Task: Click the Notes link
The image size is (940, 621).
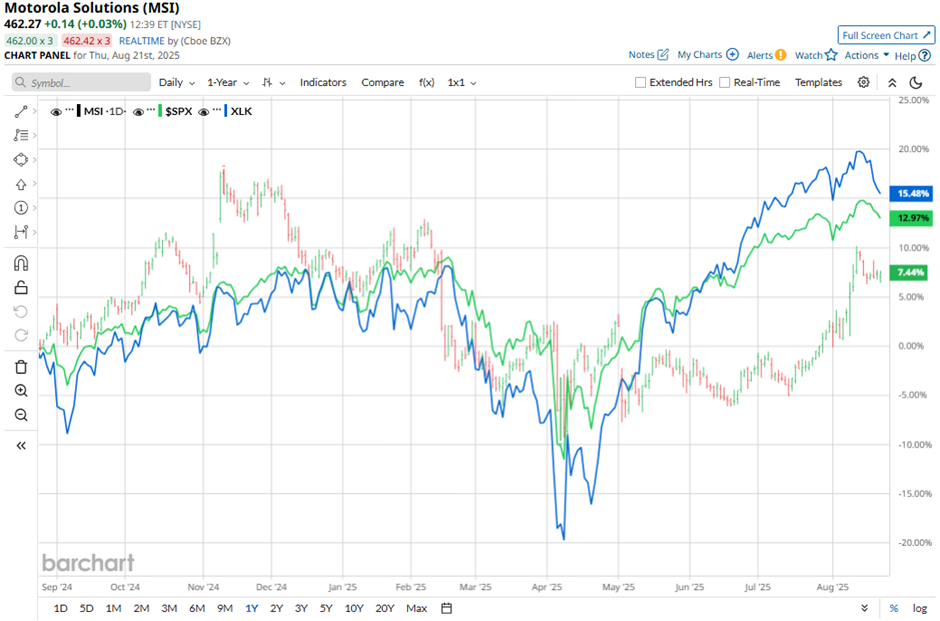Action: click(641, 55)
